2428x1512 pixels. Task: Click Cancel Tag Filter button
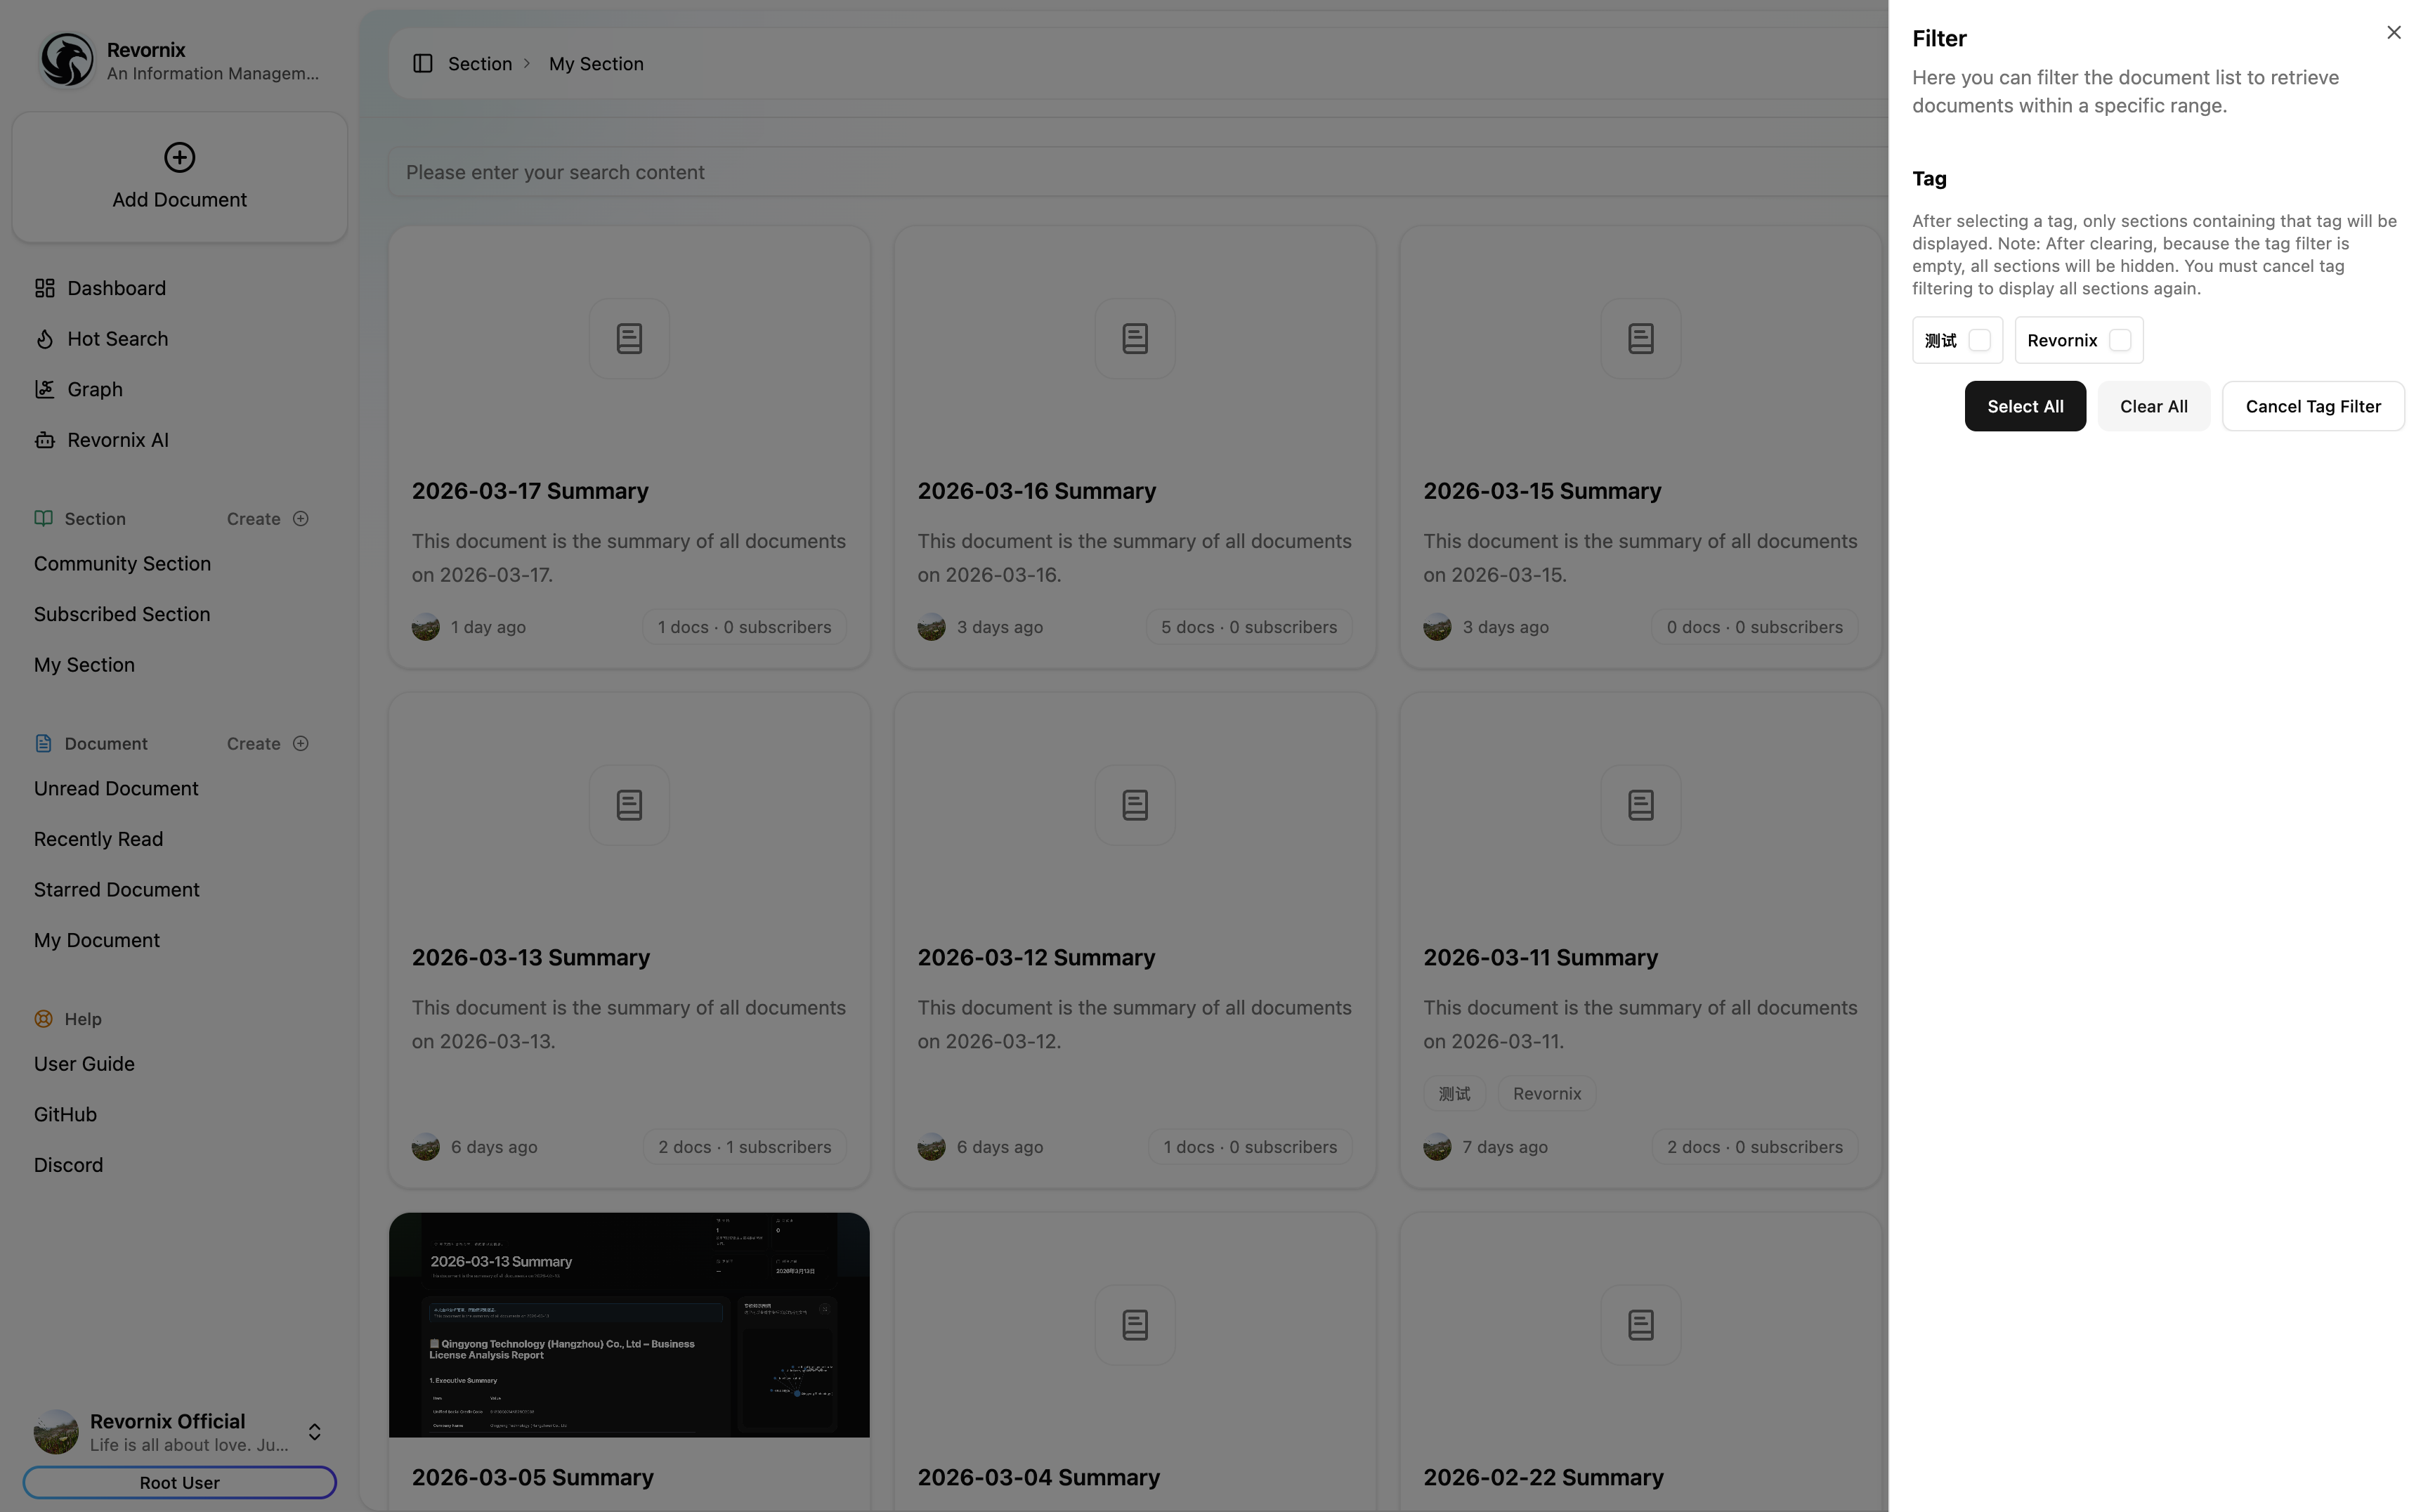(2312, 407)
